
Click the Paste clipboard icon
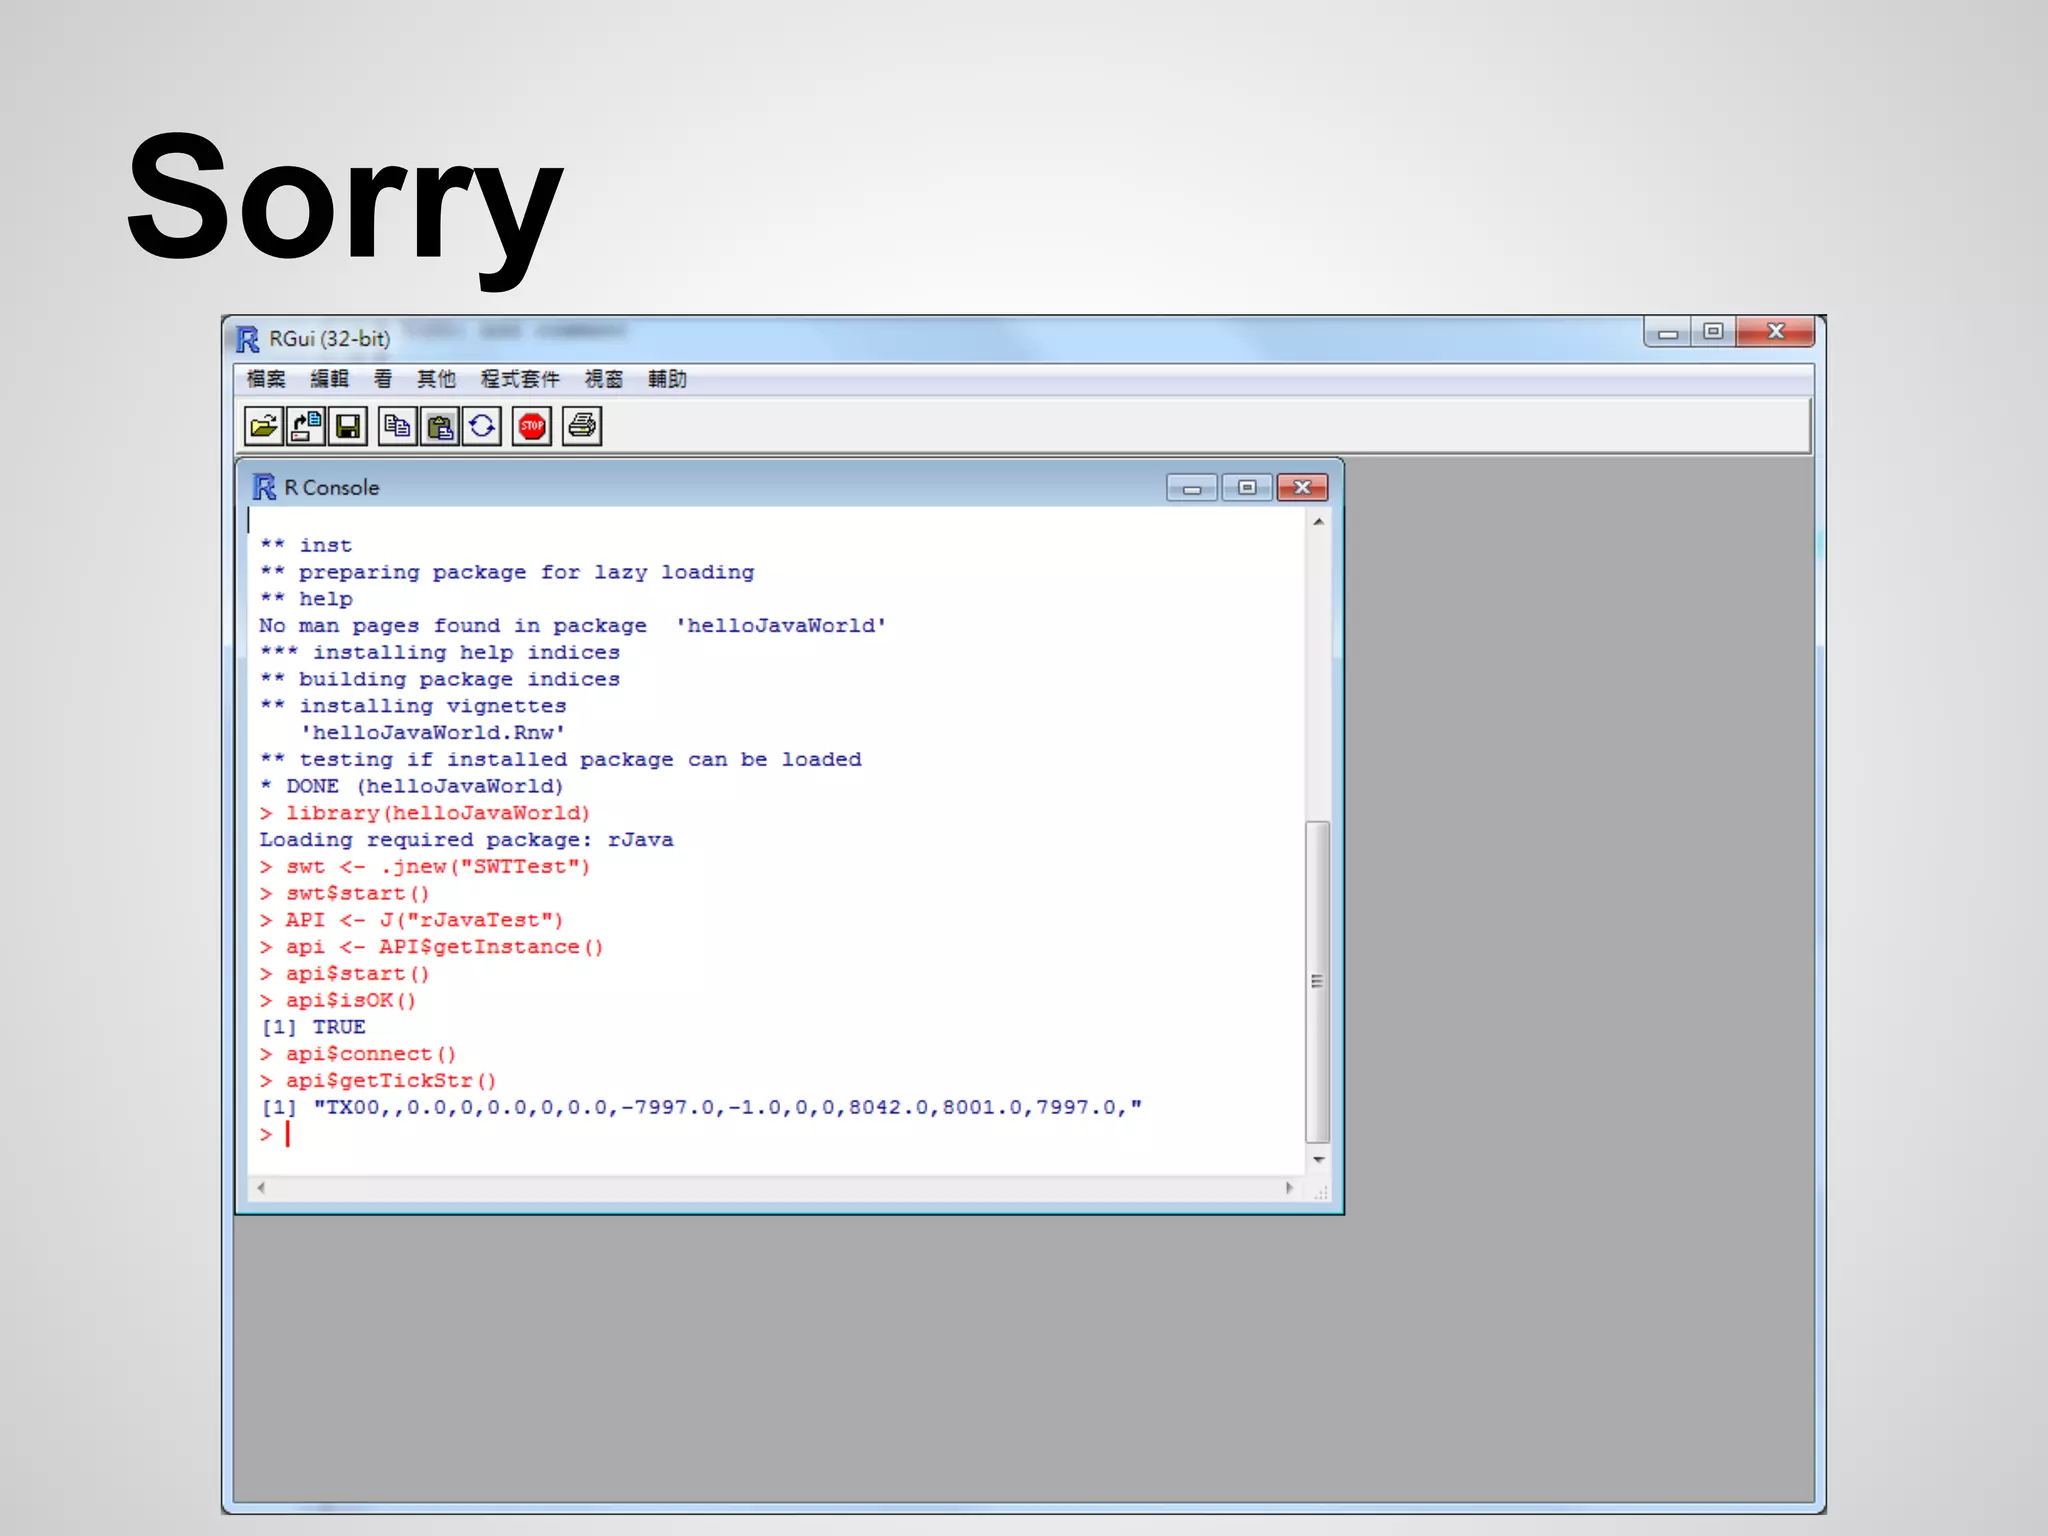pyautogui.click(x=440, y=427)
